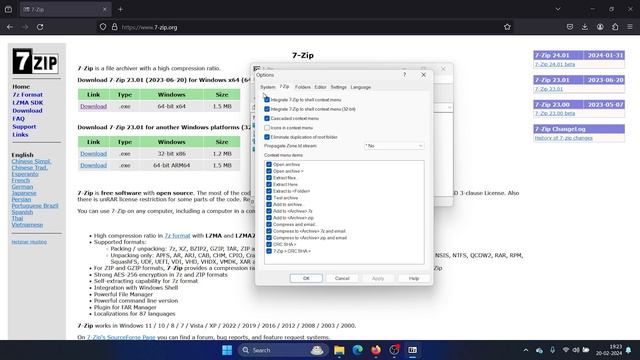Toggle Integrate 7-Zip to shell context menu (32-bit)
This screenshot has width=640, height=360.
tap(267, 109)
